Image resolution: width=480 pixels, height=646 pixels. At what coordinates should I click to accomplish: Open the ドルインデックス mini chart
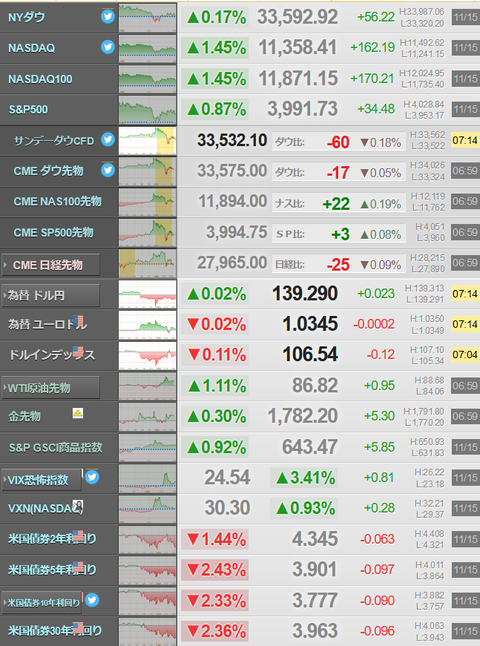[148, 356]
